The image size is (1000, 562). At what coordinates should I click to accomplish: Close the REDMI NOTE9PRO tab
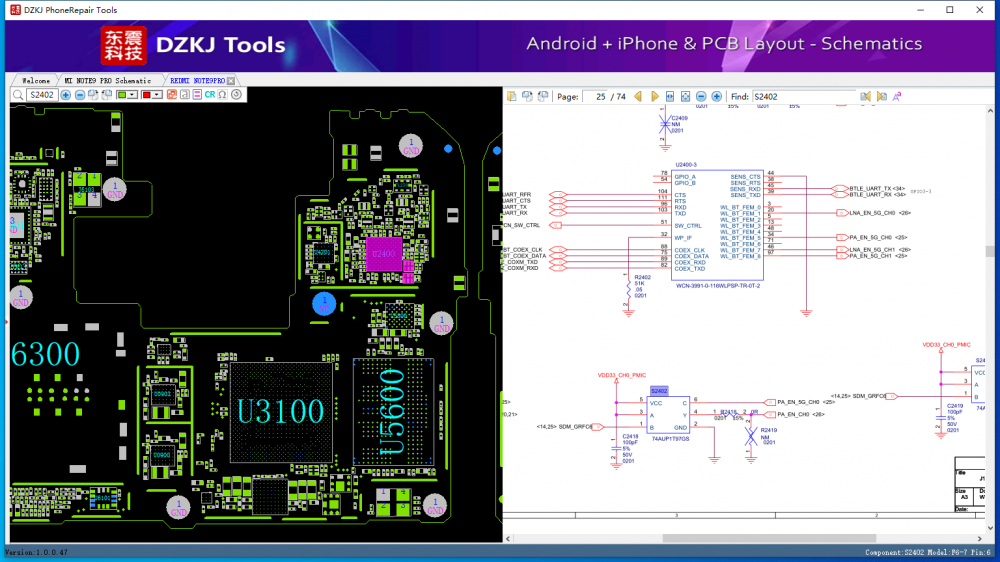pyautogui.click(x=231, y=80)
